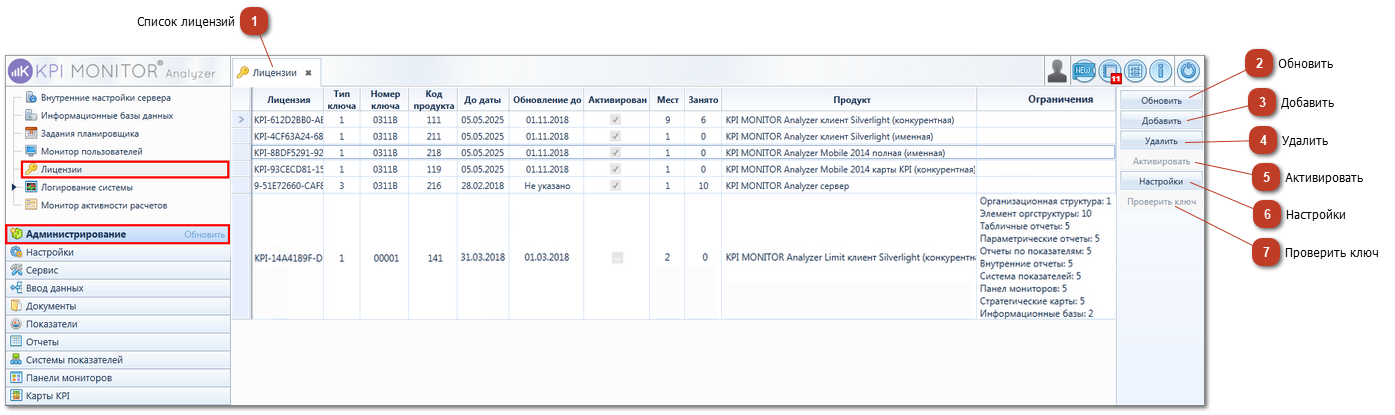Open the Документы navigation section
This screenshot has height=415, width=1395.
[x=118, y=306]
